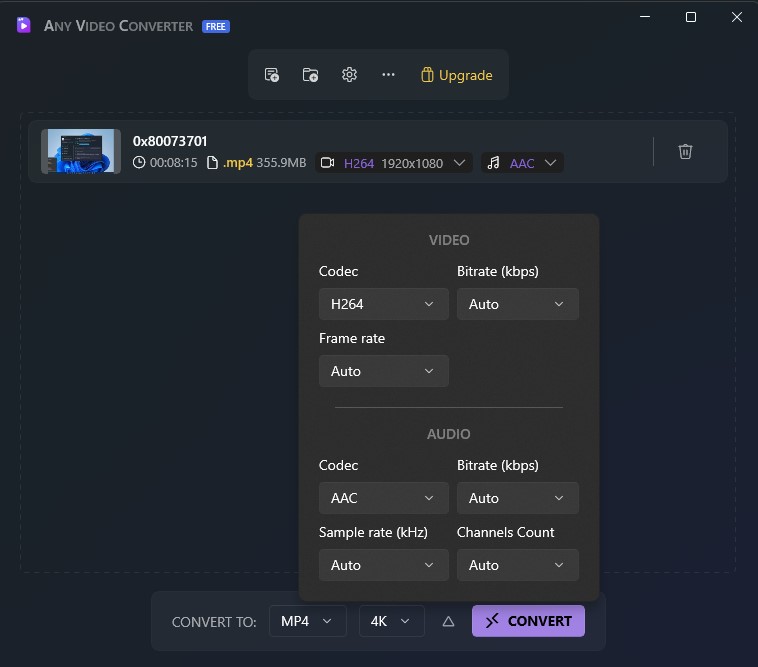This screenshot has height=667, width=758.
Task: Click the file icon beside .mp4
Action: (x=212, y=162)
